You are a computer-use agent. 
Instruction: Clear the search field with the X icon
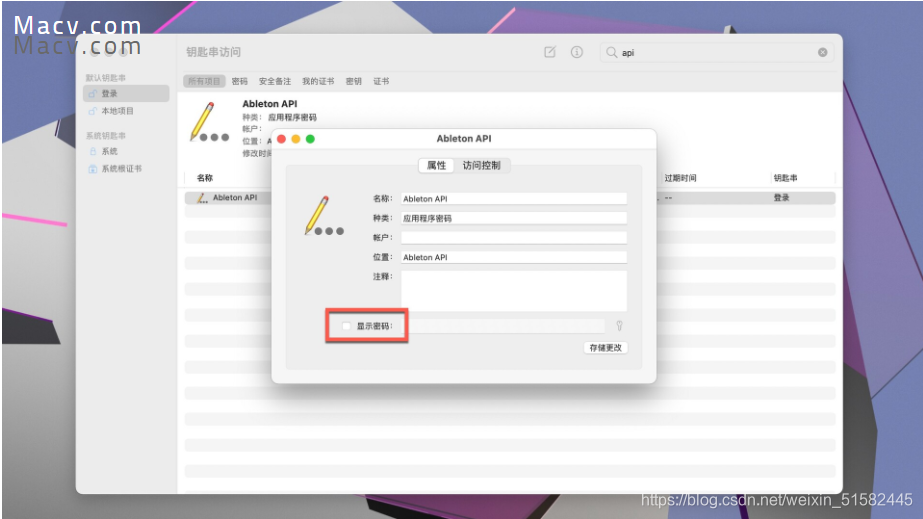[822, 52]
